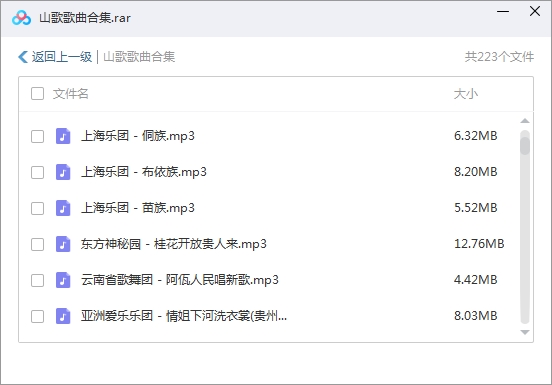
Task: Click the size value 6.32MB
Action: pos(476,135)
